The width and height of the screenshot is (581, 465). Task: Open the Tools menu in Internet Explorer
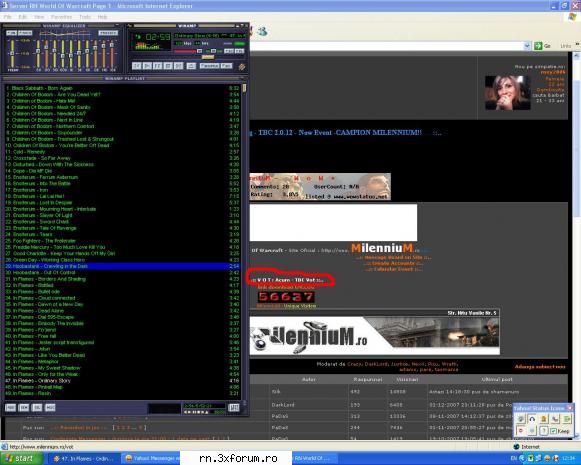click(85, 17)
